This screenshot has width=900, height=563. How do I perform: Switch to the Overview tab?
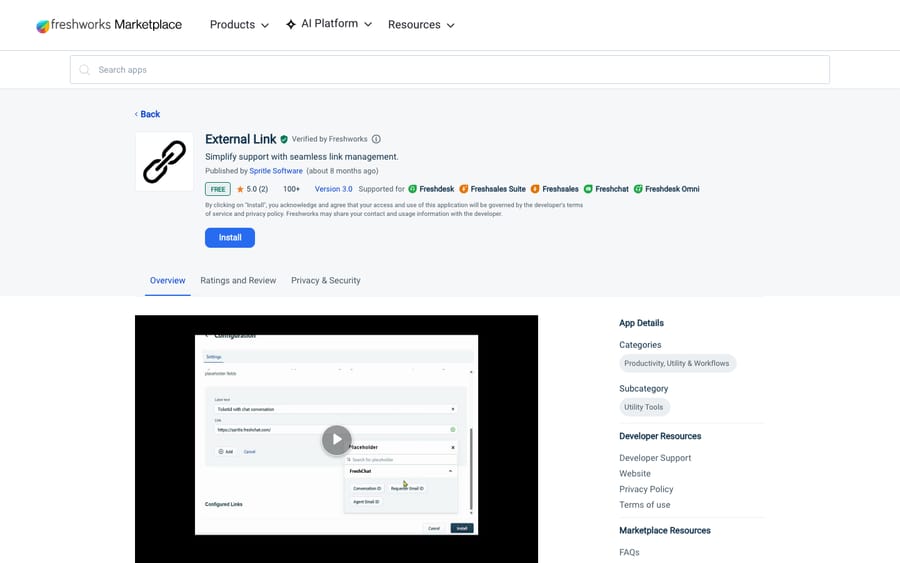click(168, 281)
